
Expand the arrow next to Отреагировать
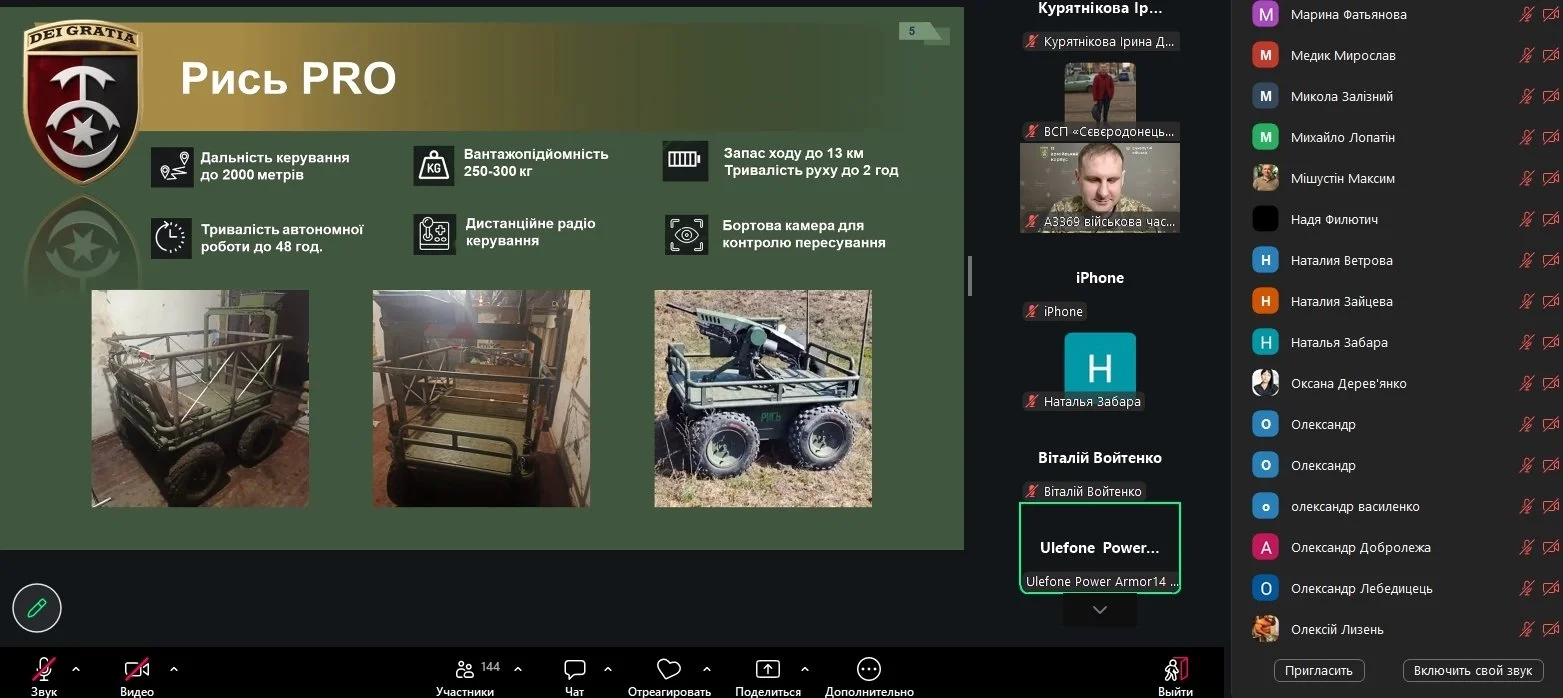click(707, 669)
